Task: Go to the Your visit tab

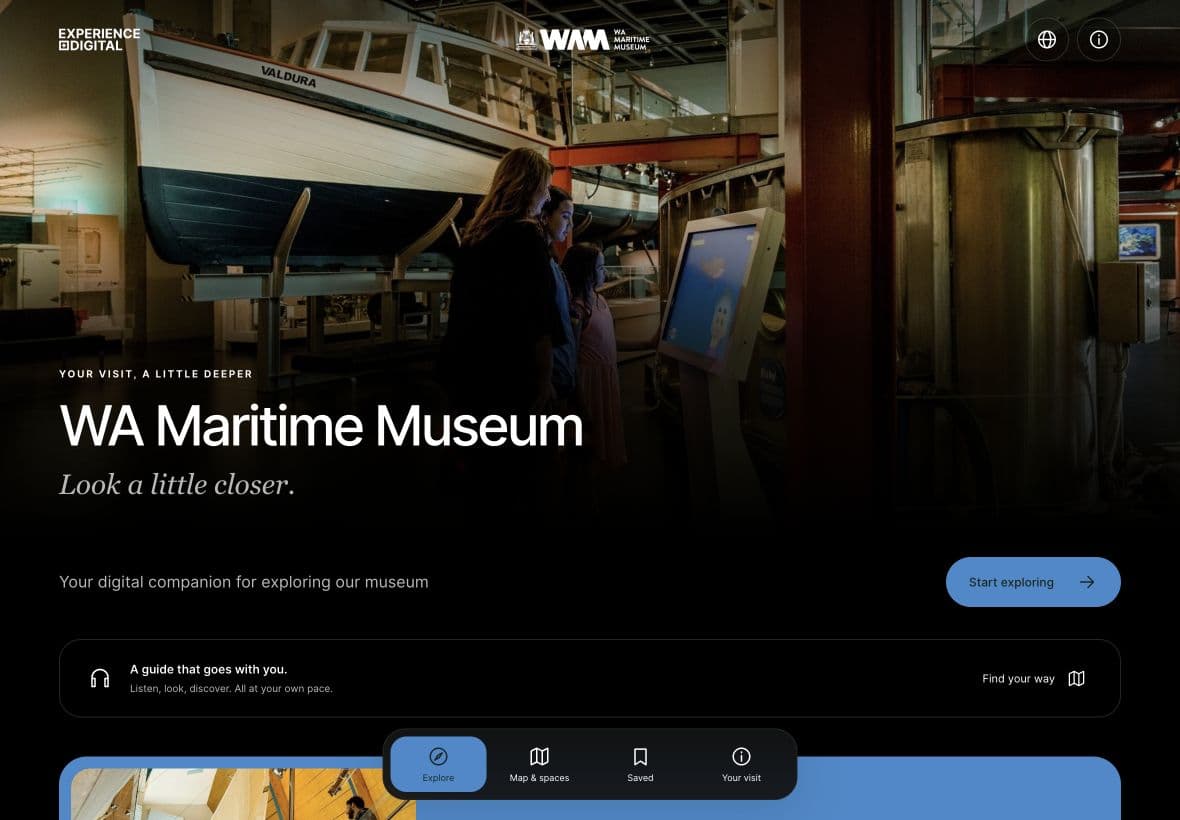Action: (x=741, y=764)
